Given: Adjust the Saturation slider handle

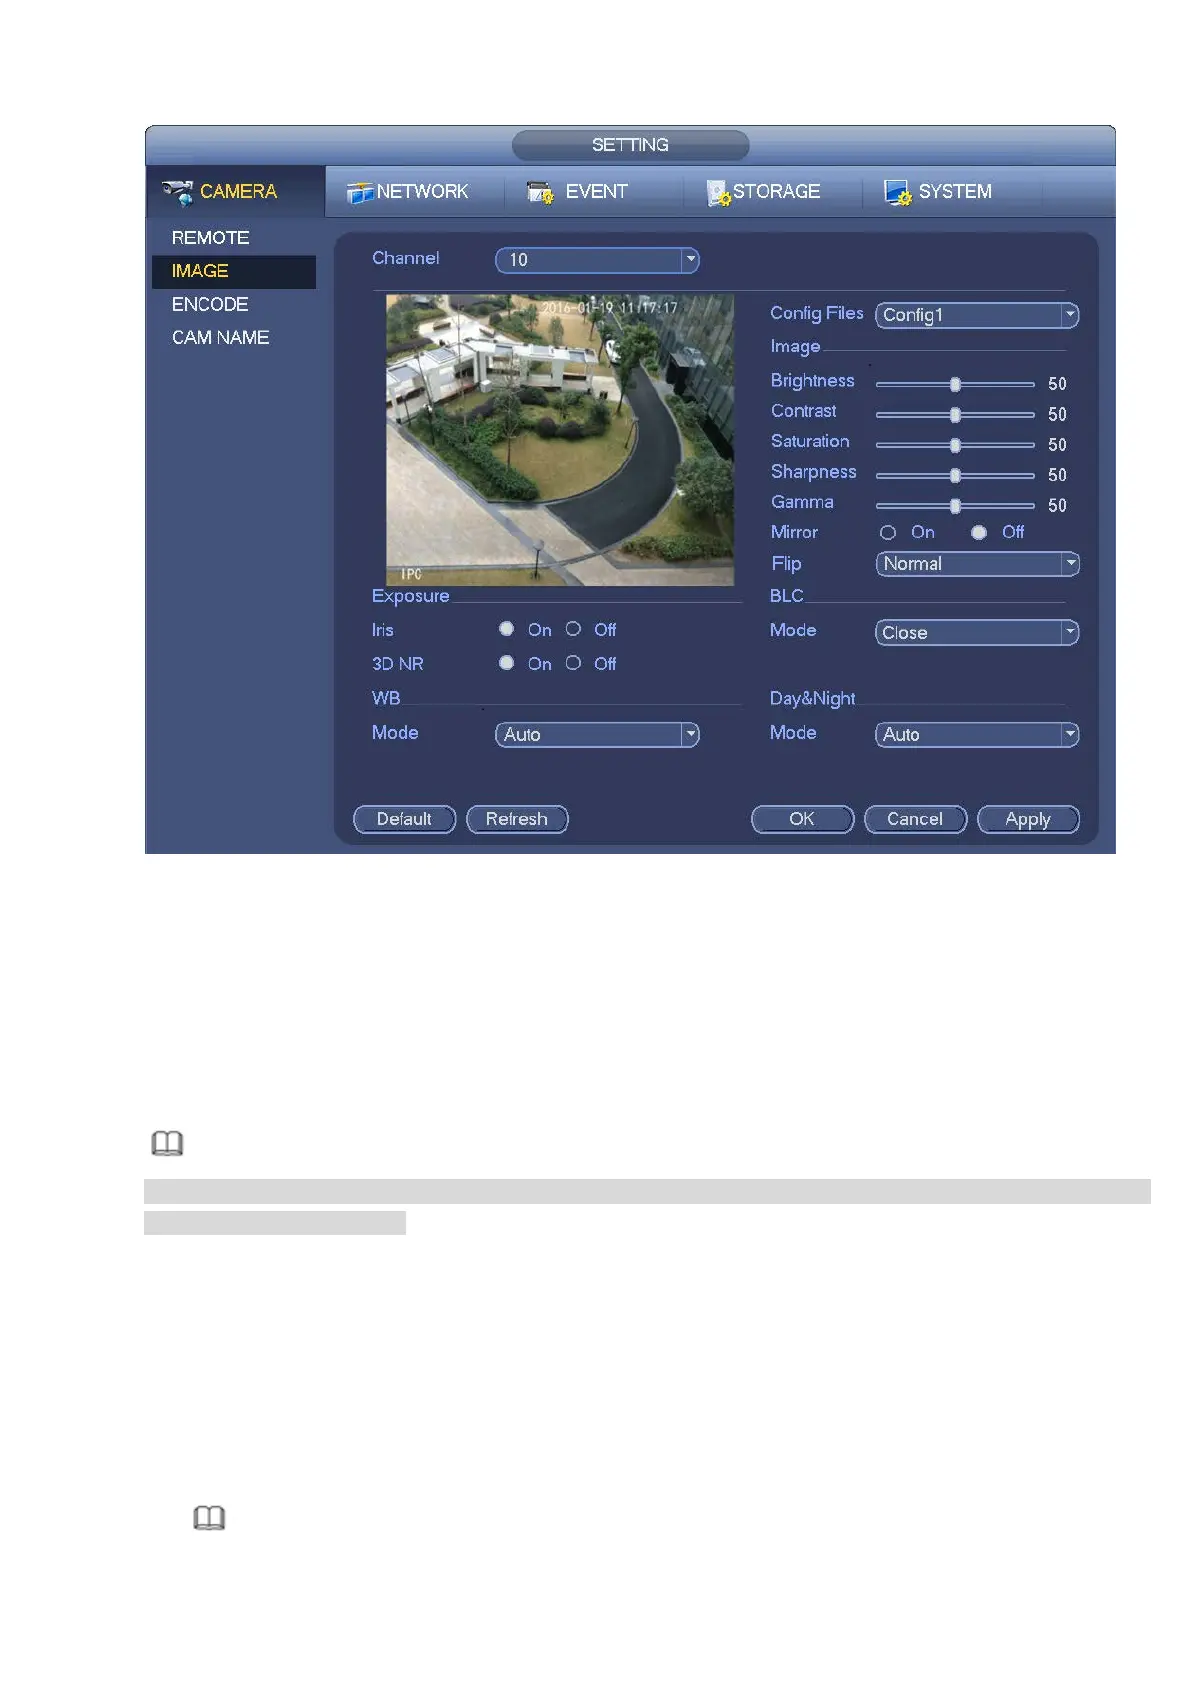Looking at the screenshot, I should [x=955, y=445].
